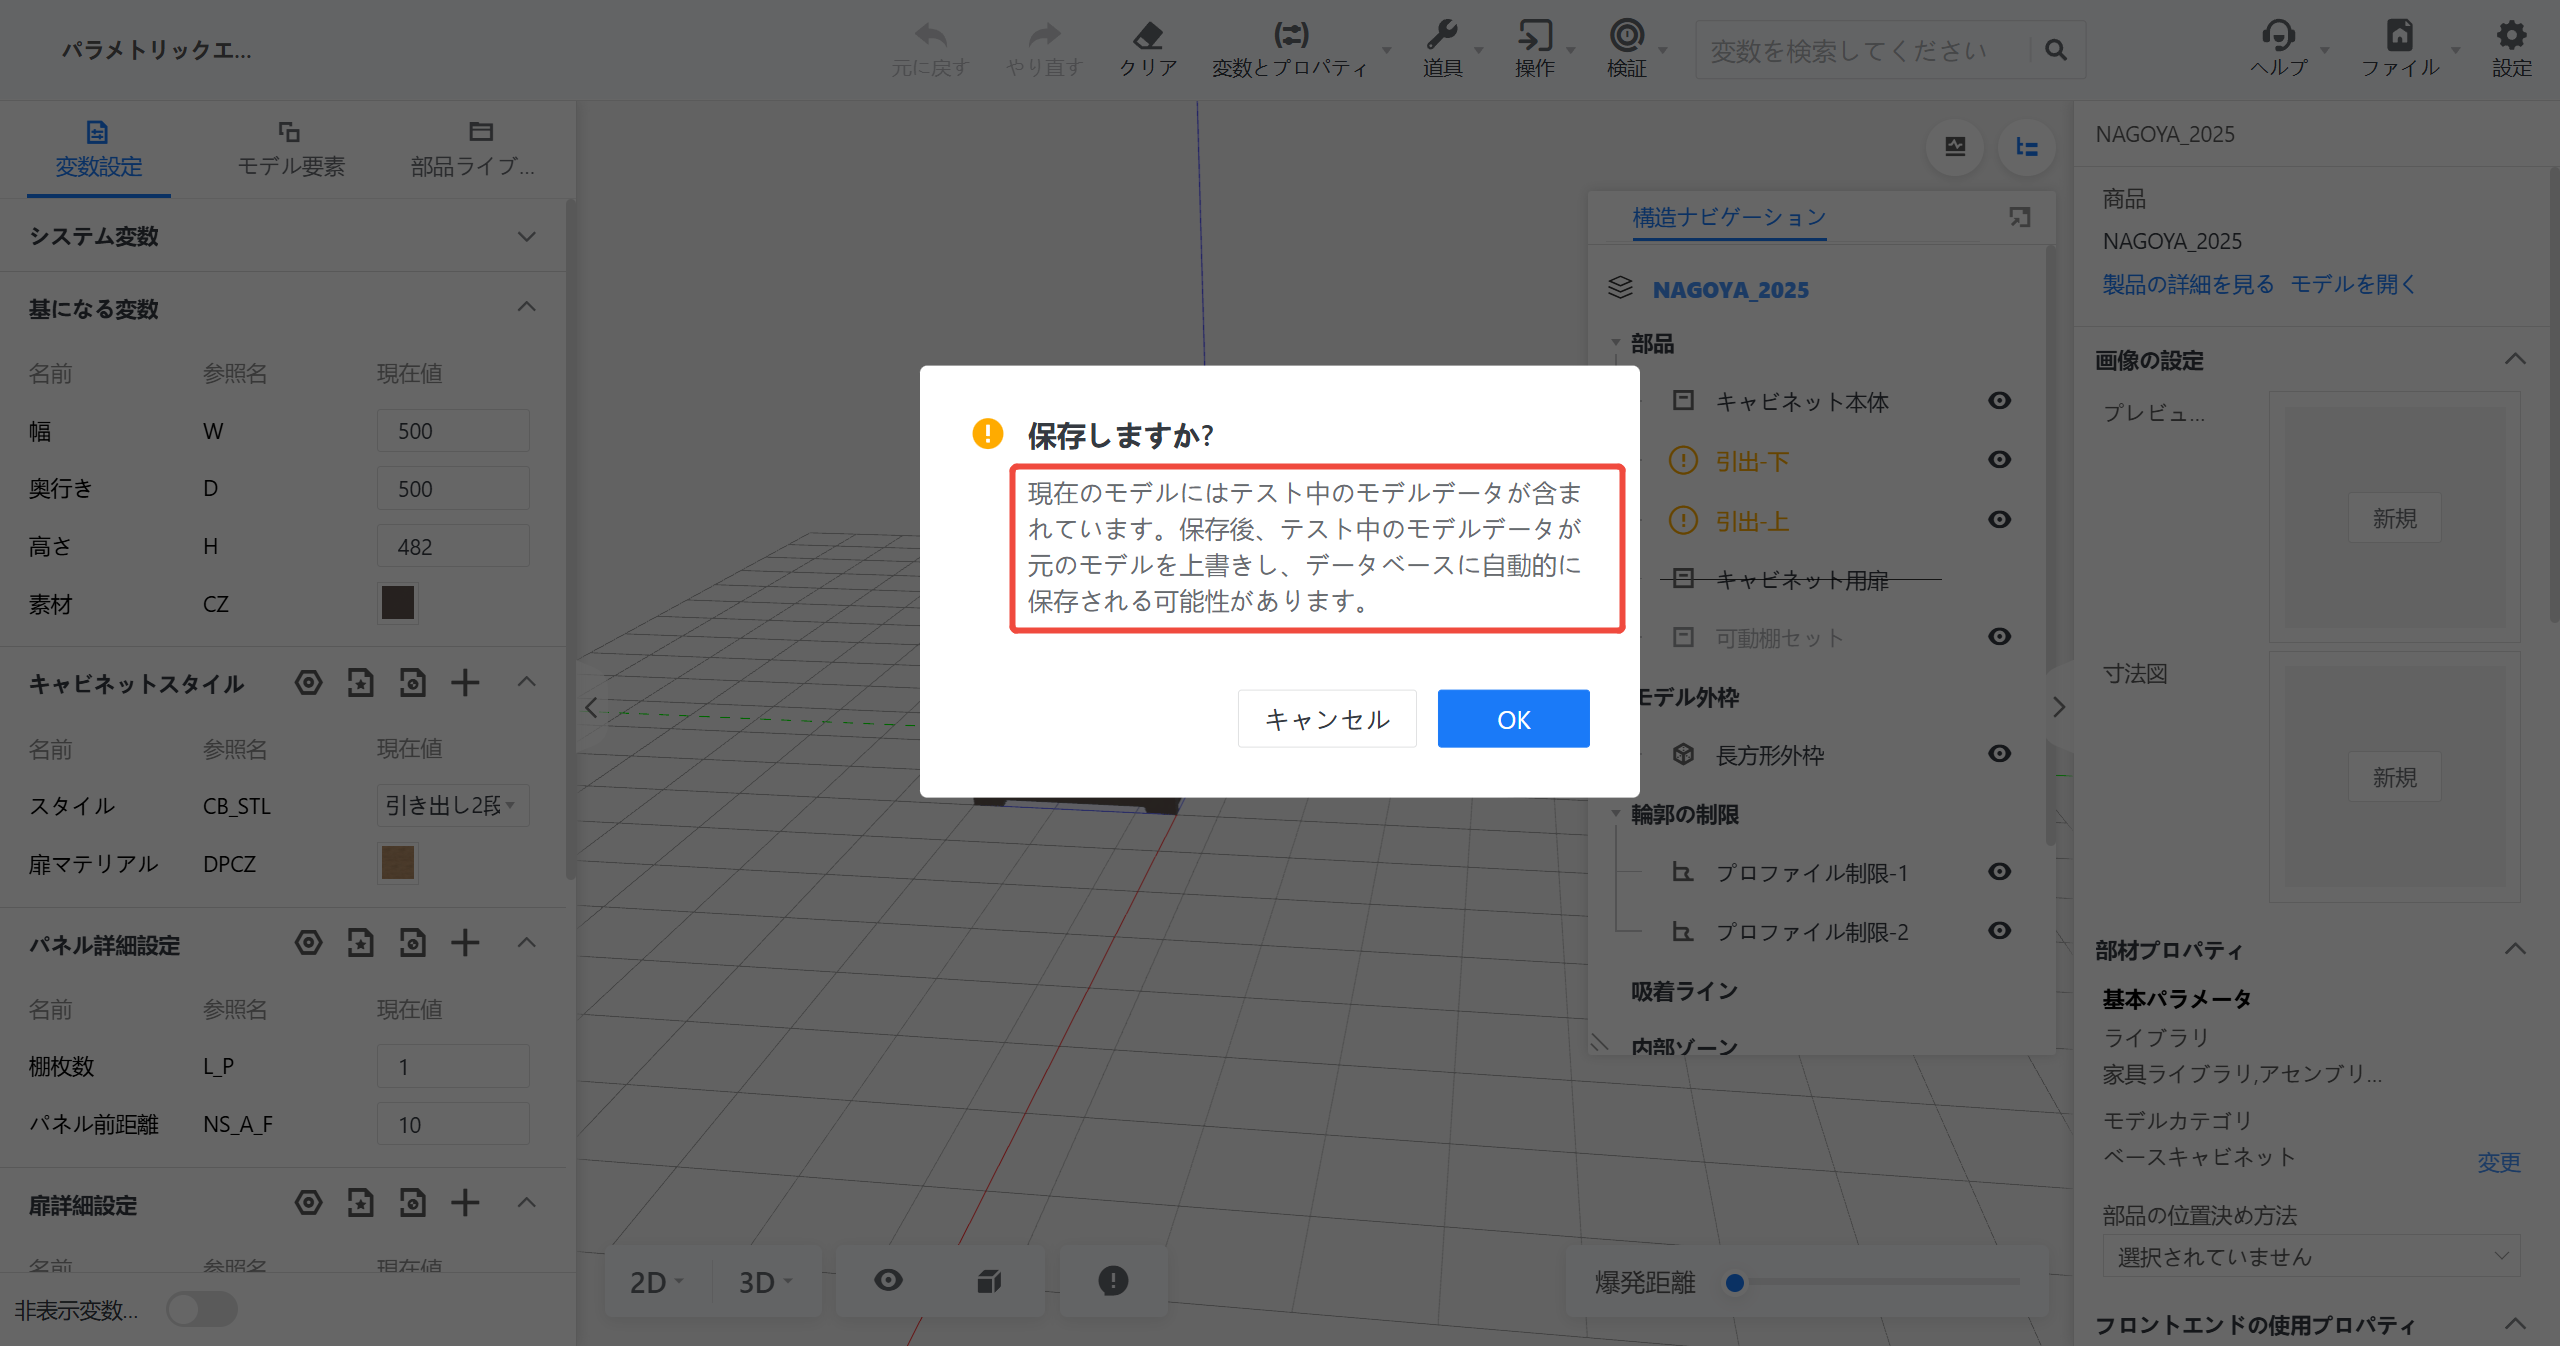Open the 3D view dropdown
The image size is (2560, 1346).
coord(765,1281)
